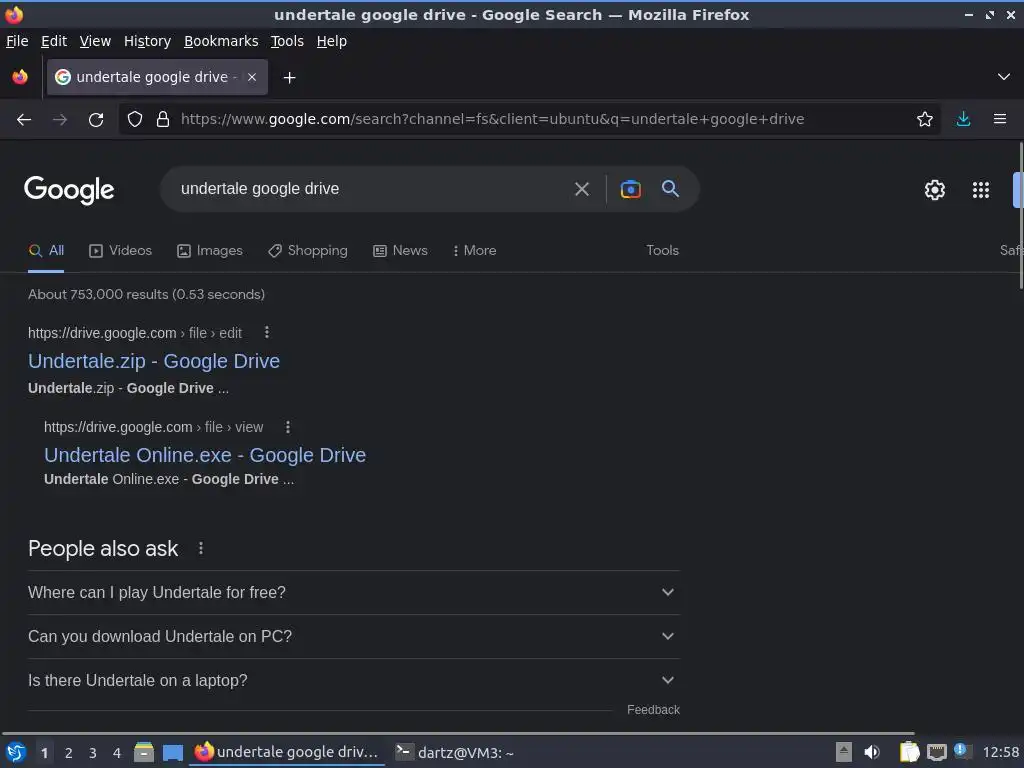Switch to the Shopping tab
Image resolution: width=1024 pixels, height=768 pixels.
308,251
